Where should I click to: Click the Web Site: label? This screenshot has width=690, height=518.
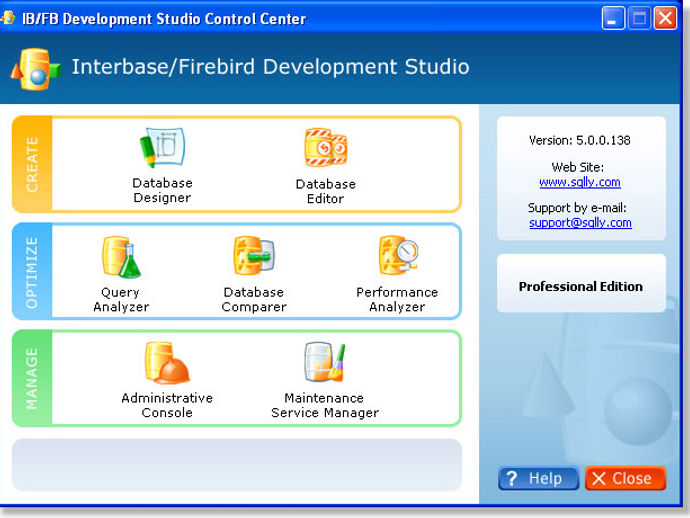tap(578, 167)
